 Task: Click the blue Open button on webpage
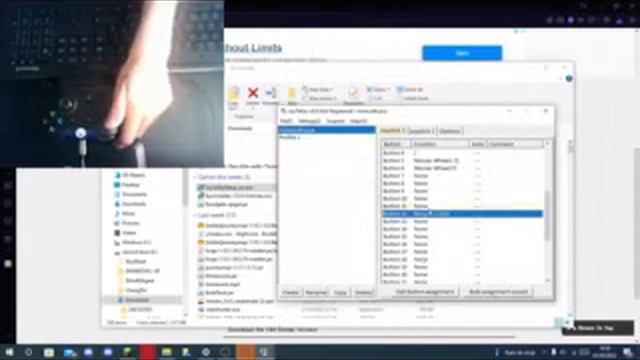click(462, 53)
